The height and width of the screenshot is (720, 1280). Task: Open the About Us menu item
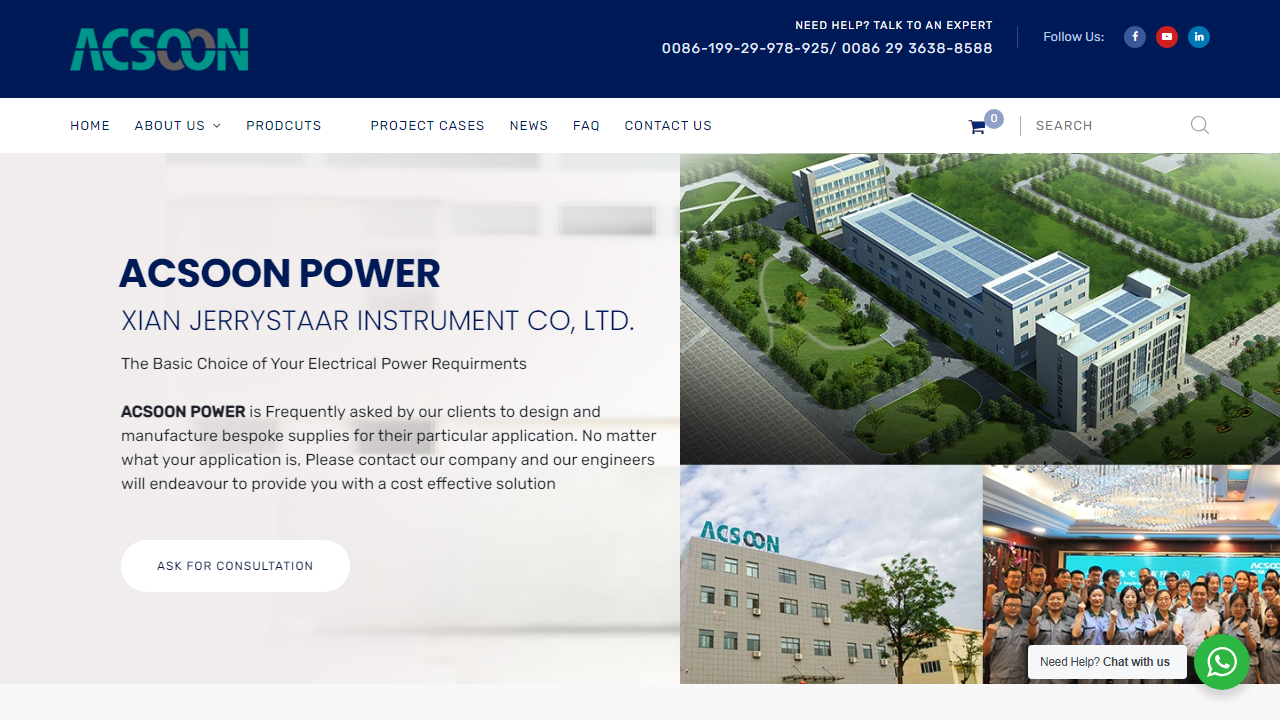[170, 126]
